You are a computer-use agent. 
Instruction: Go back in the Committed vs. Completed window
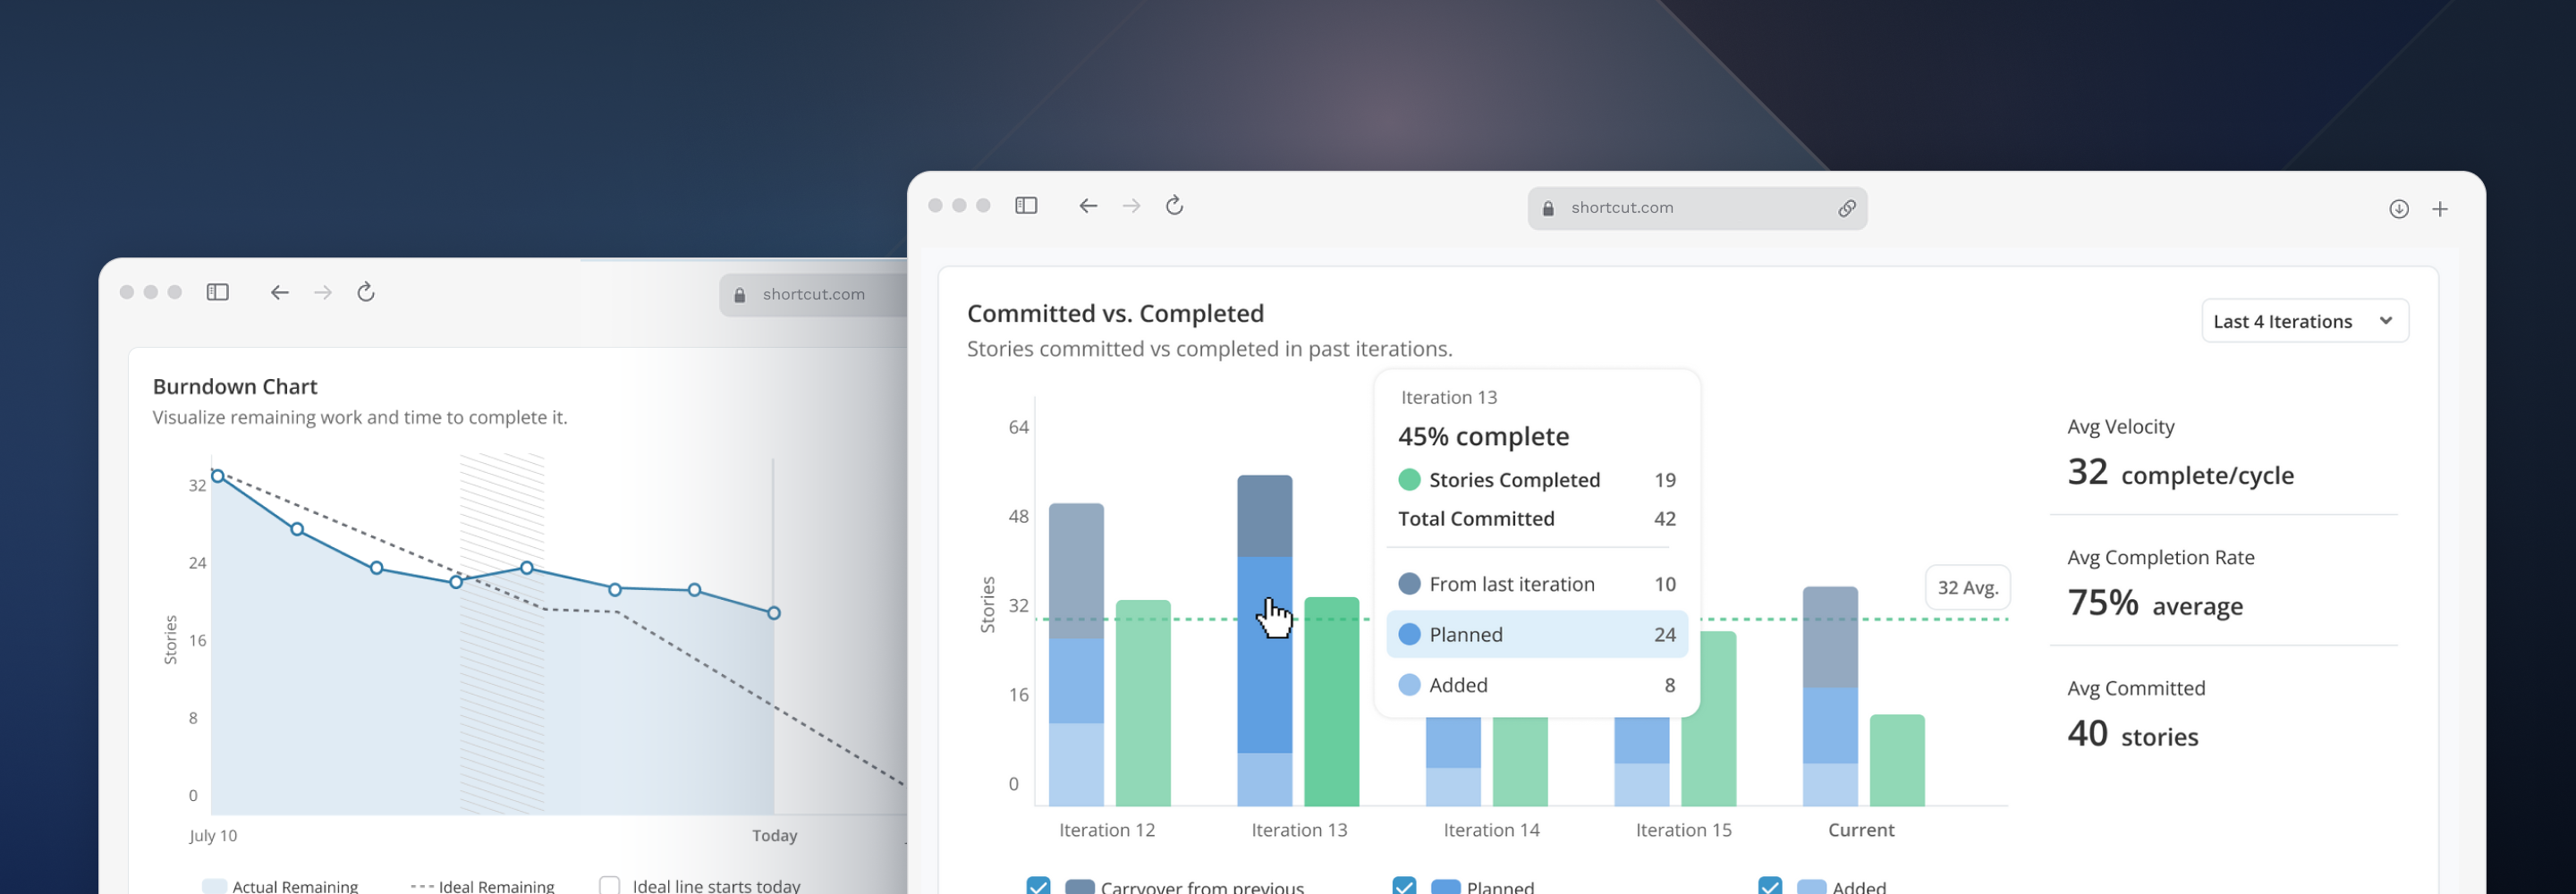point(1088,206)
